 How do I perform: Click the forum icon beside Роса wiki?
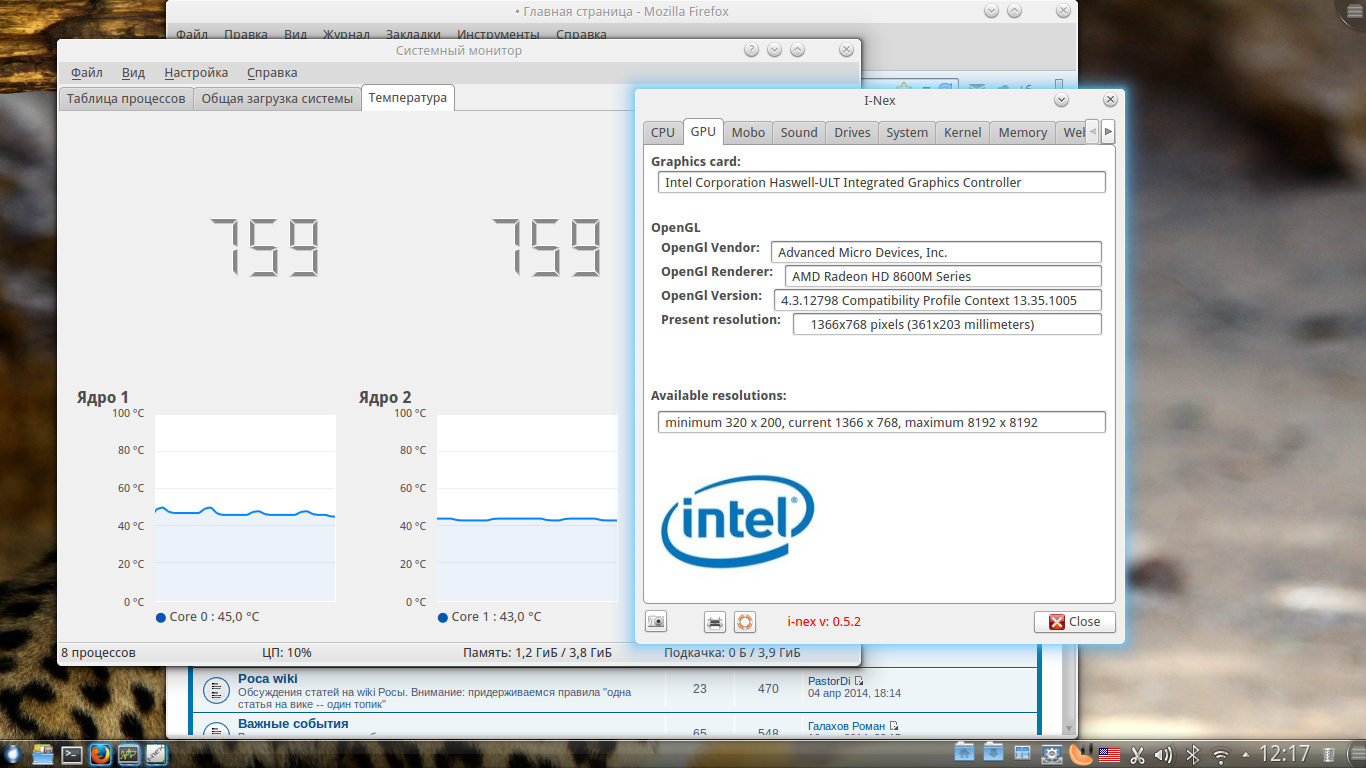[215, 689]
